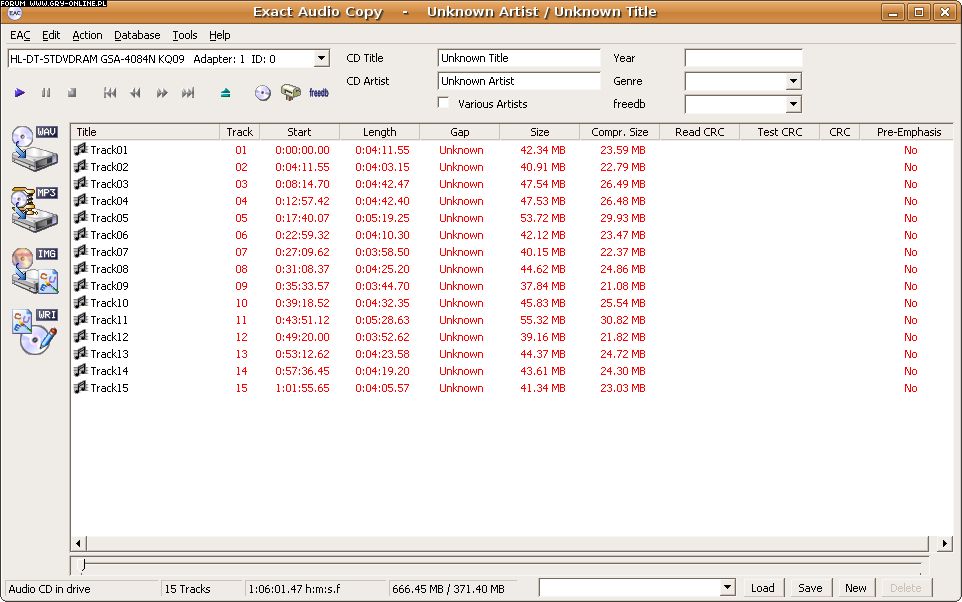Create a CD image with IMG button
Screen dimensions: 962x602
(35, 270)
